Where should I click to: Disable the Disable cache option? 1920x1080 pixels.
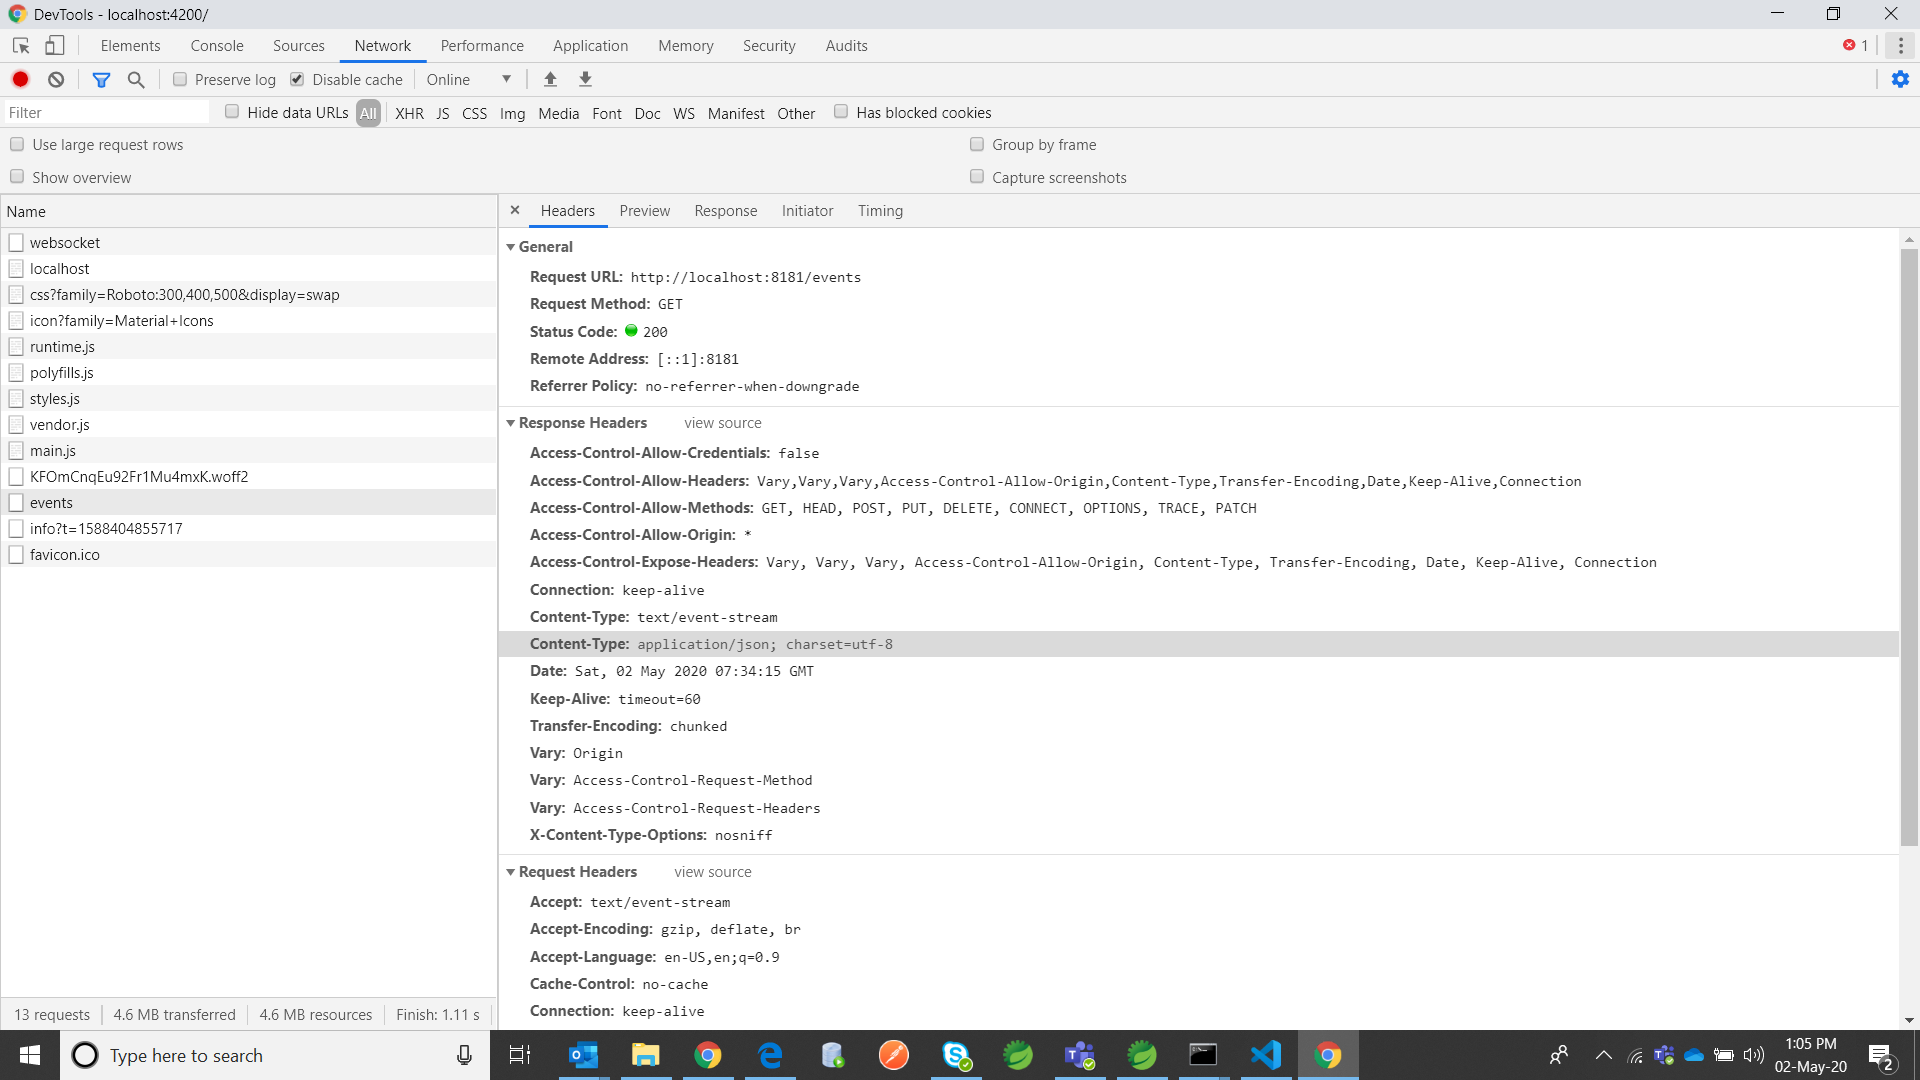298,78
